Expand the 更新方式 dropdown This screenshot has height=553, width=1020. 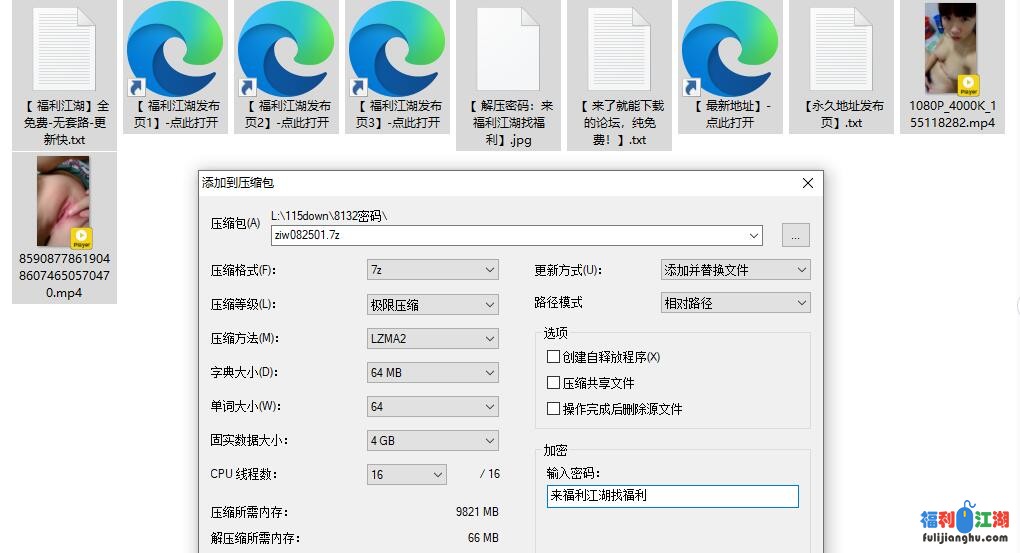click(x=735, y=270)
